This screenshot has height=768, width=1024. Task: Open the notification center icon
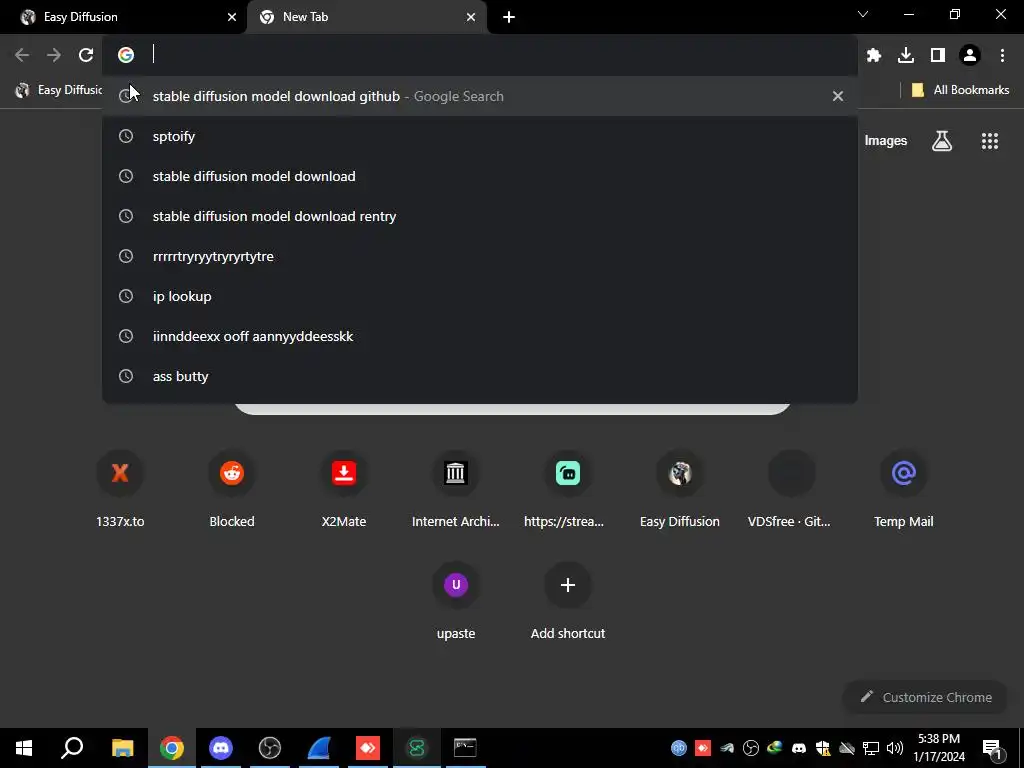(x=993, y=748)
